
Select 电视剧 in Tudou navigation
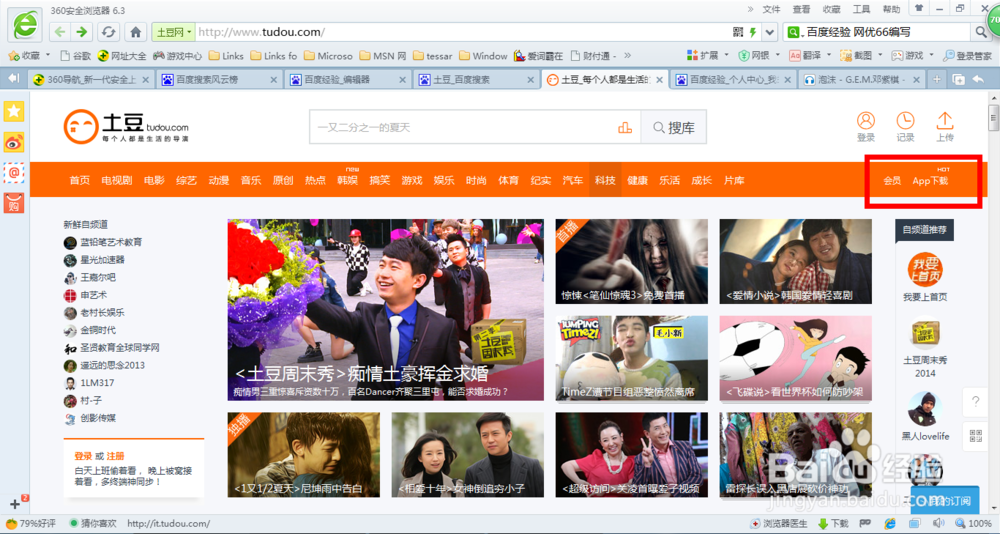[x=116, y=181]
